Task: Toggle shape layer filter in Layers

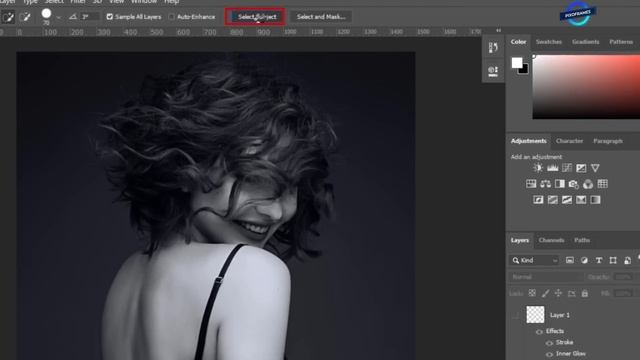Action: (x=613, y=260)
